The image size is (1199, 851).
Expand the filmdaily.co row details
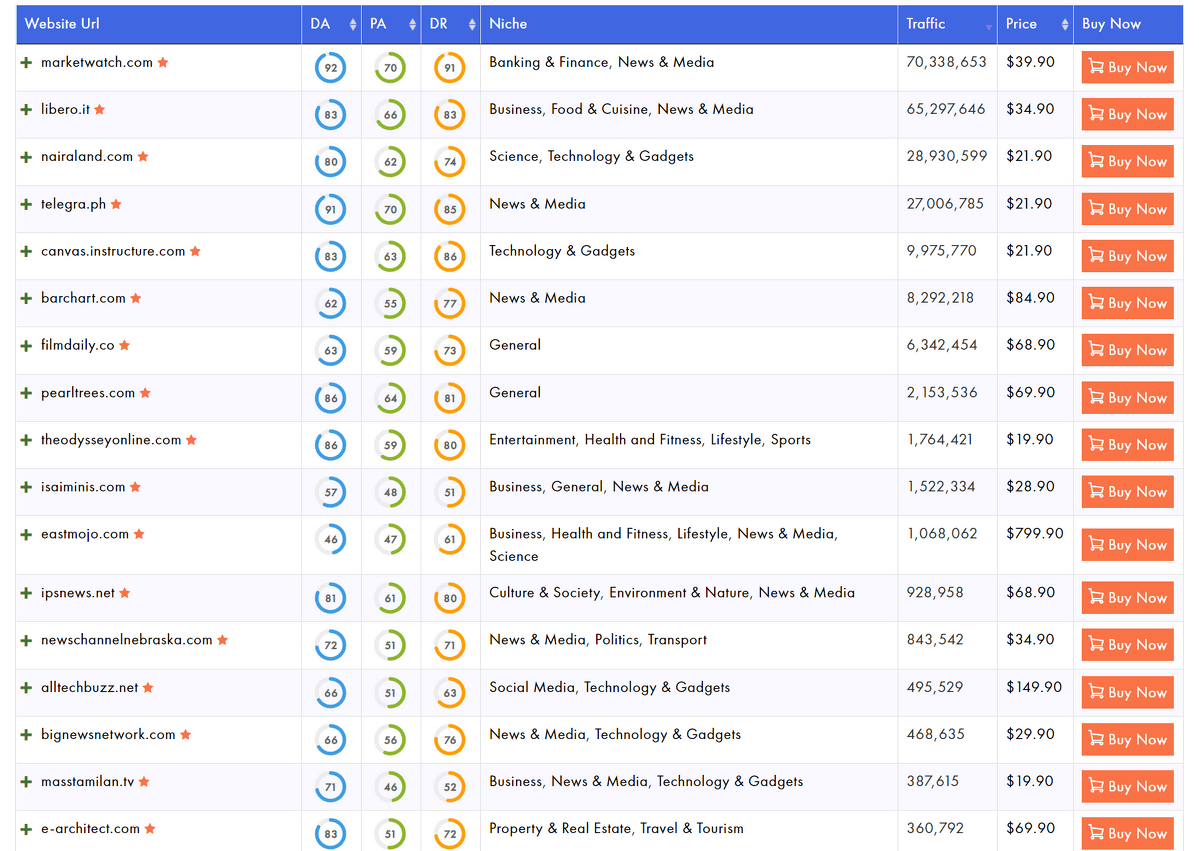26,346
